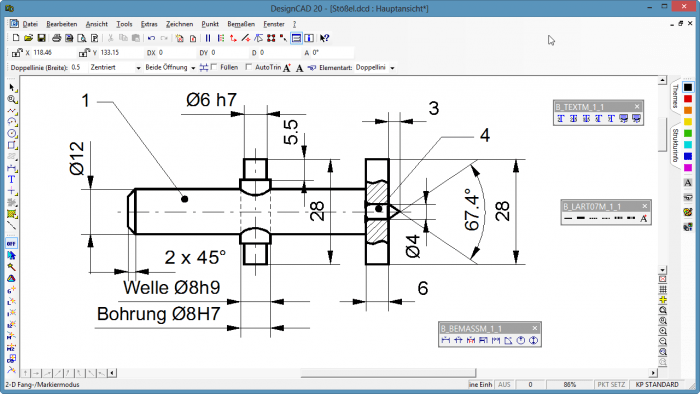Select the red color swatch

click(688, 99)
